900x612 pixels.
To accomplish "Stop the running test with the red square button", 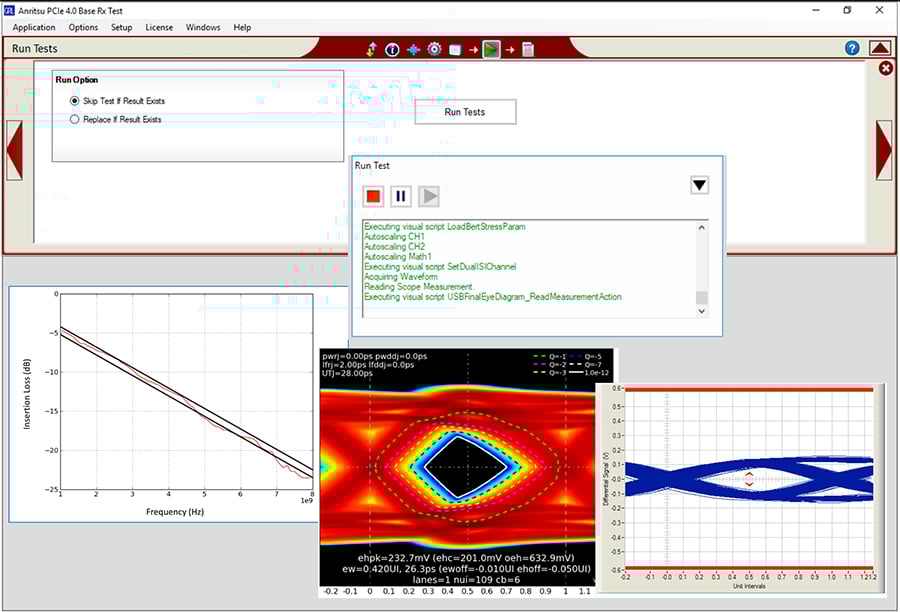I will [373, 196].
